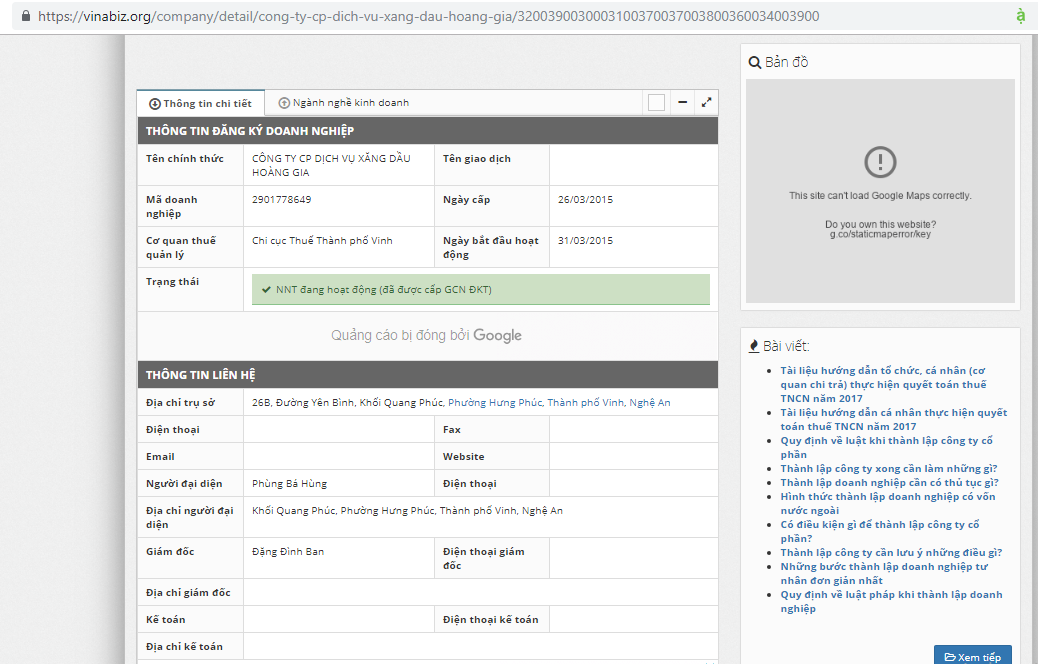Switch to Ngành nghề kinh doanh tab
The width and height of the screenshot is (1038, 664).
click(344, 103)
